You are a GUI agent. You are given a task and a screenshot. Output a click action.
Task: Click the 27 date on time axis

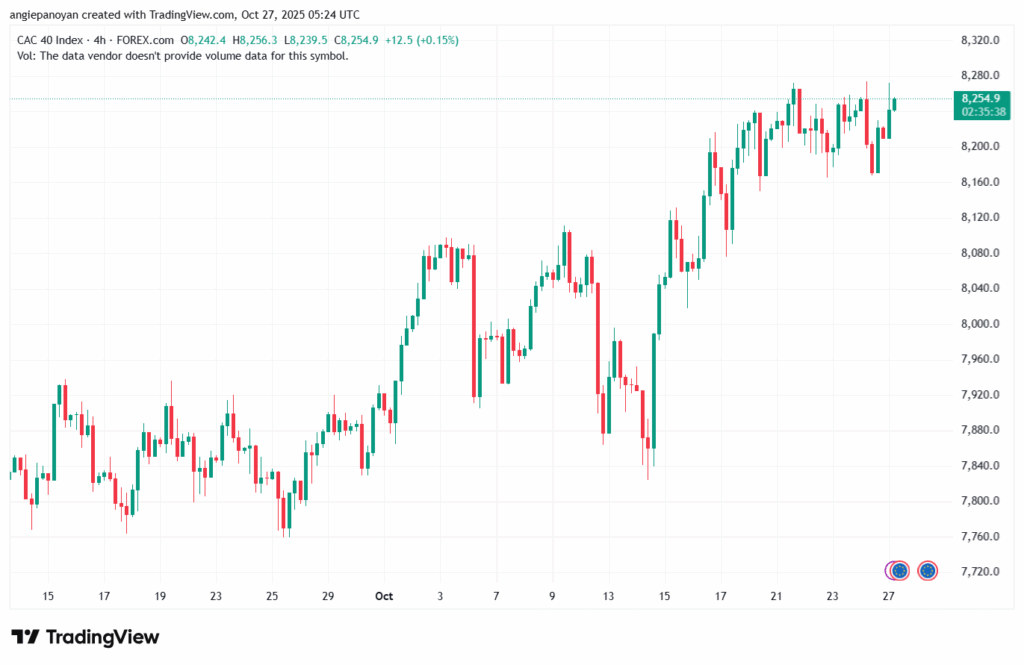[888, 596]
